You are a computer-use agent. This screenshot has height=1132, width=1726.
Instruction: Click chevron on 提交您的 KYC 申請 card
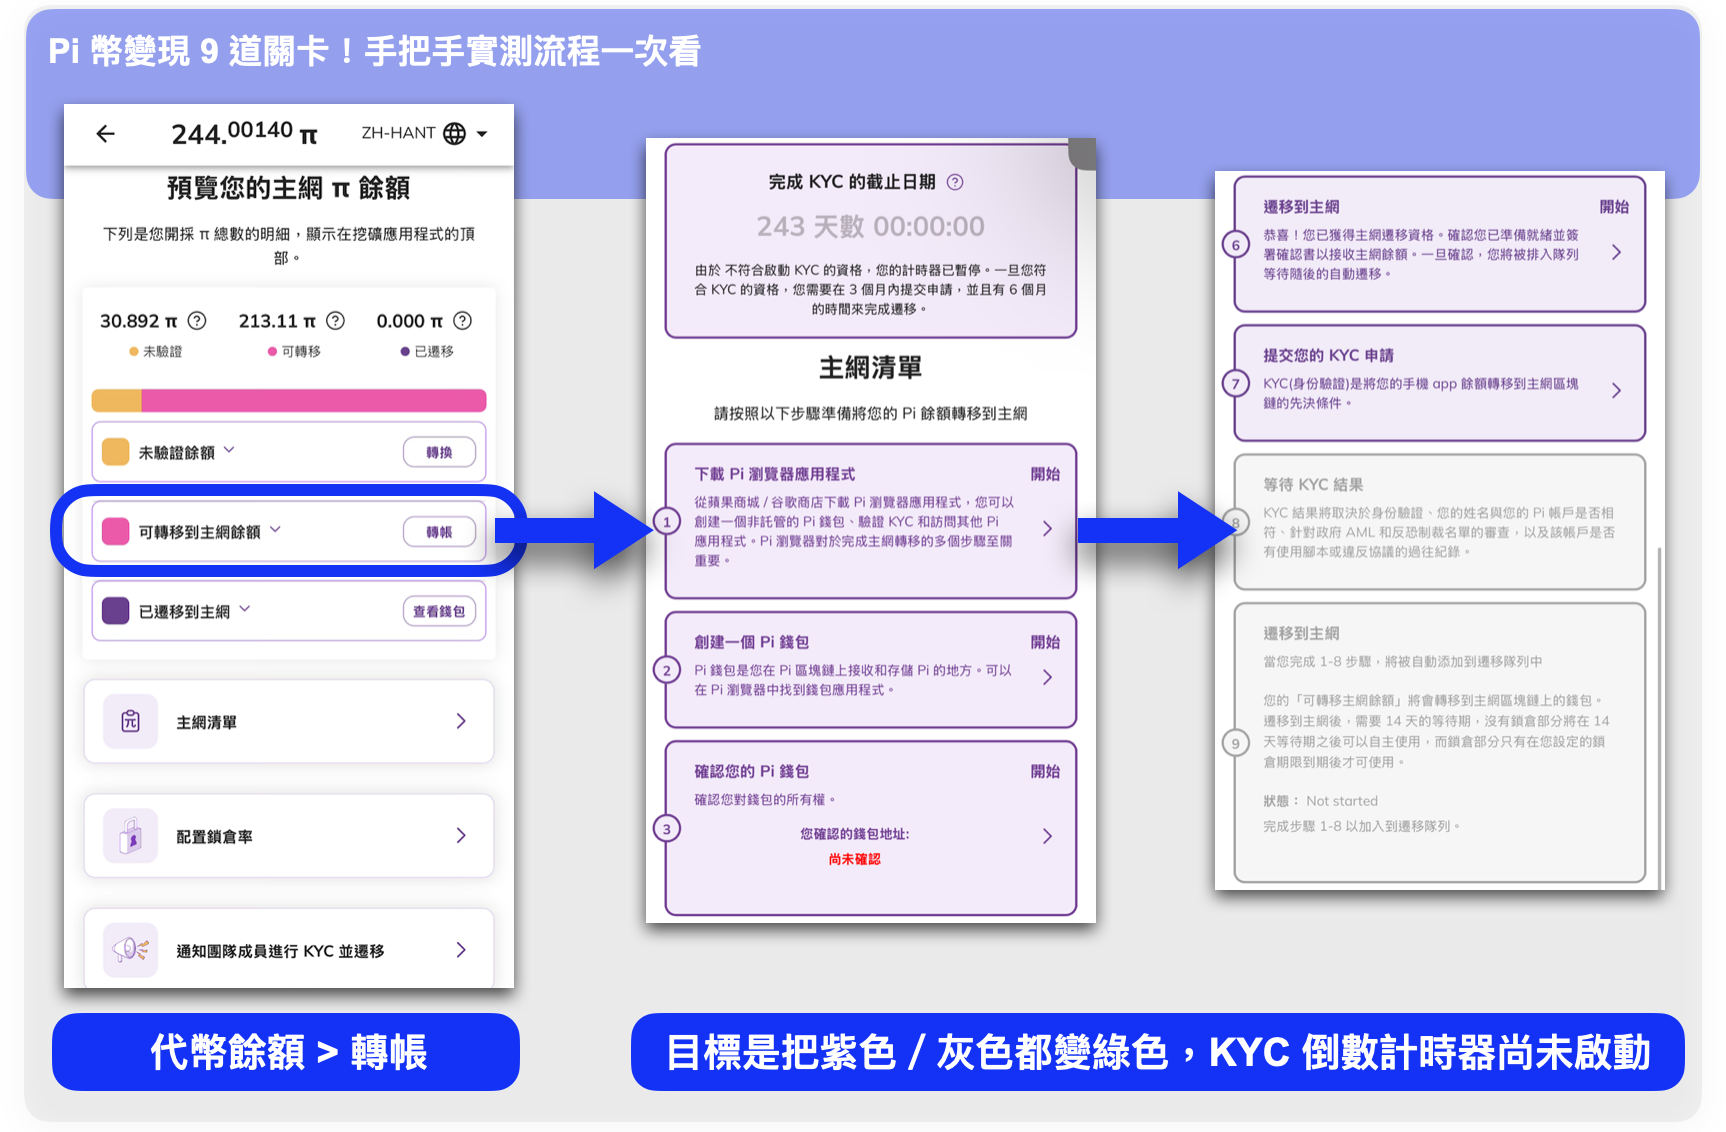coord(1616,391)
